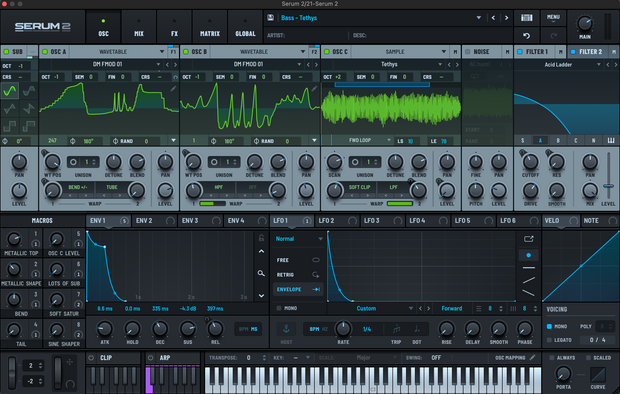
Task: Switch to the FX tab
Action: [x=174, y=27]
